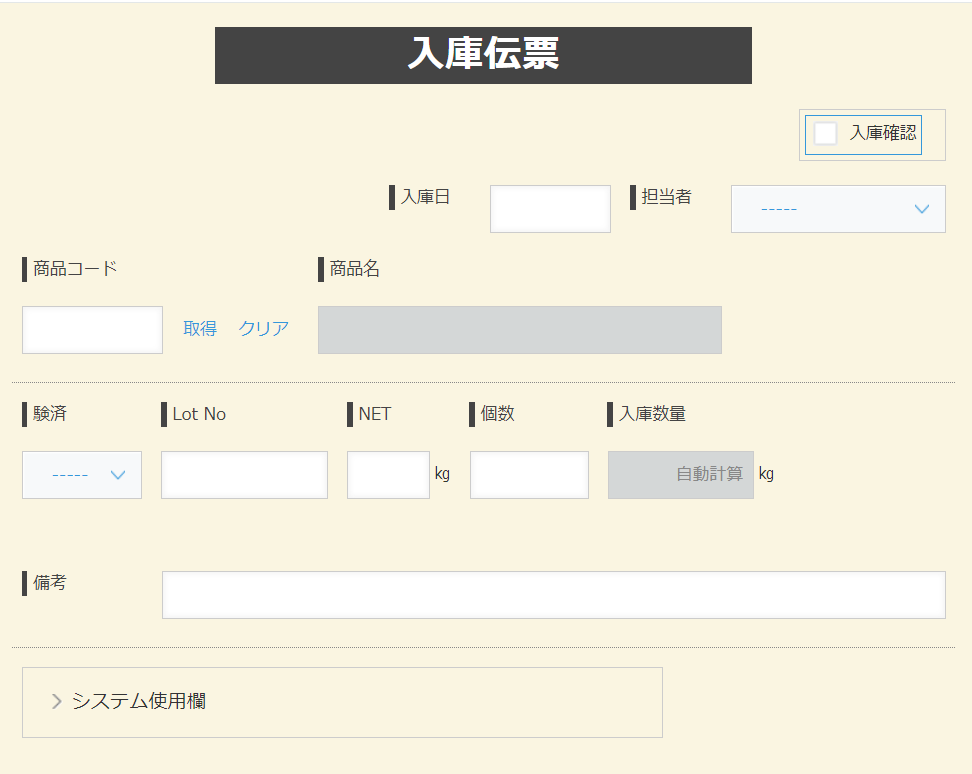This screenshot has width=972, height=774.
Task: Click the 取得 link
Action: [200, 329]
